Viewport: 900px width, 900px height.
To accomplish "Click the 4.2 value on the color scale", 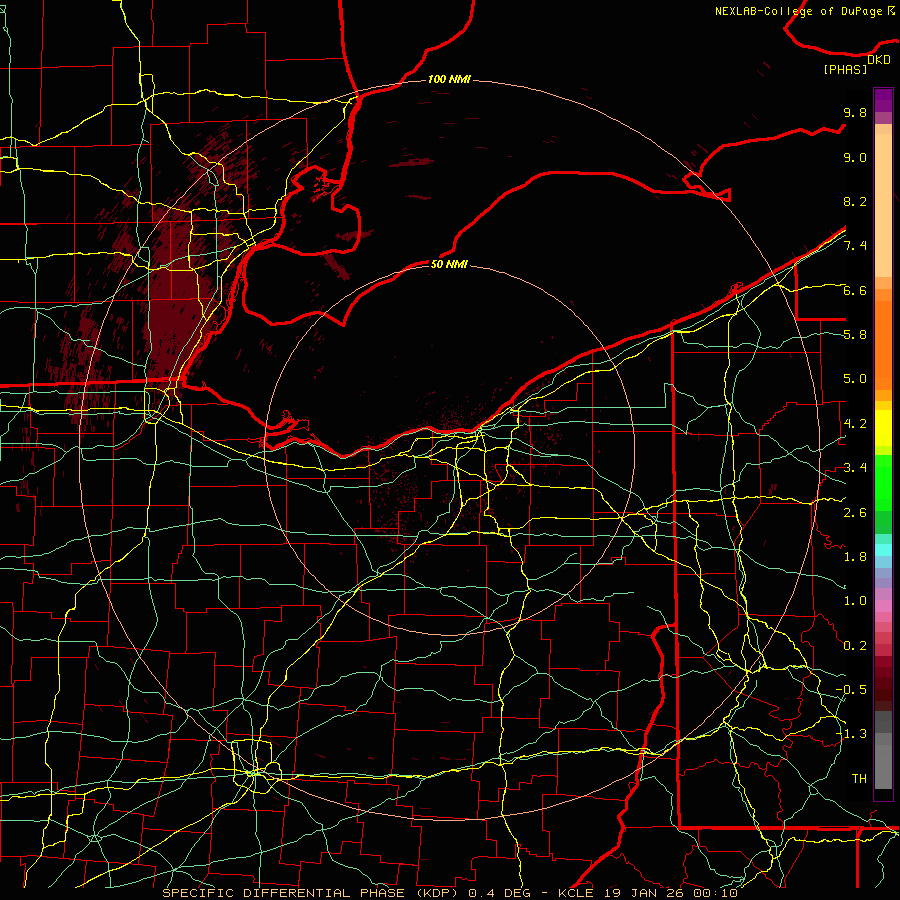I will point(855,424).
